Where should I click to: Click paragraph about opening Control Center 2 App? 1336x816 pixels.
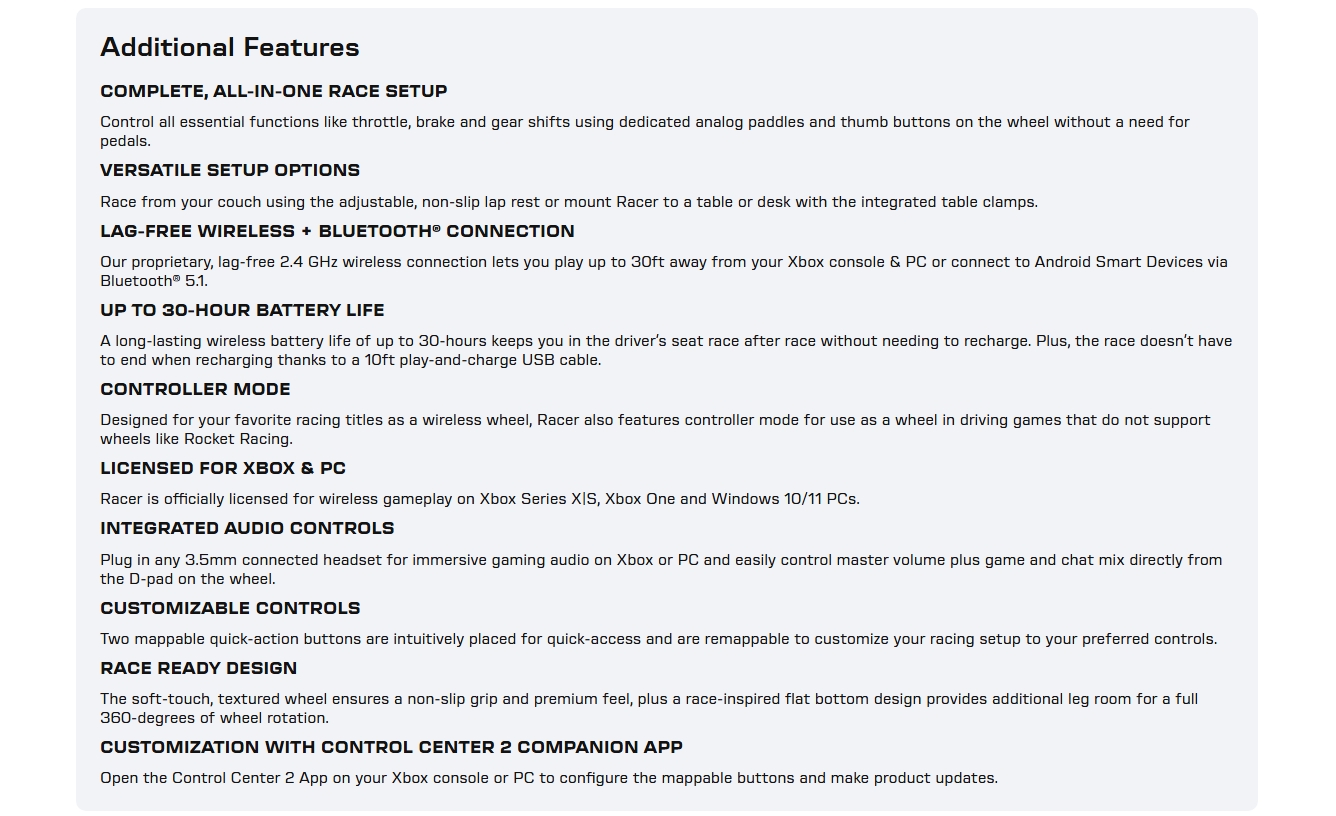(549, 778)
